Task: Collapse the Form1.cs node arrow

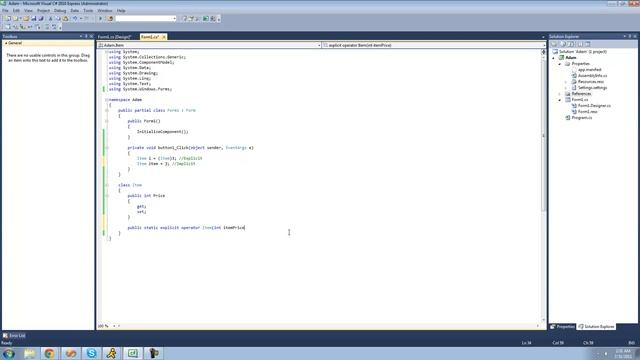Action: click(x=560, y=100)
